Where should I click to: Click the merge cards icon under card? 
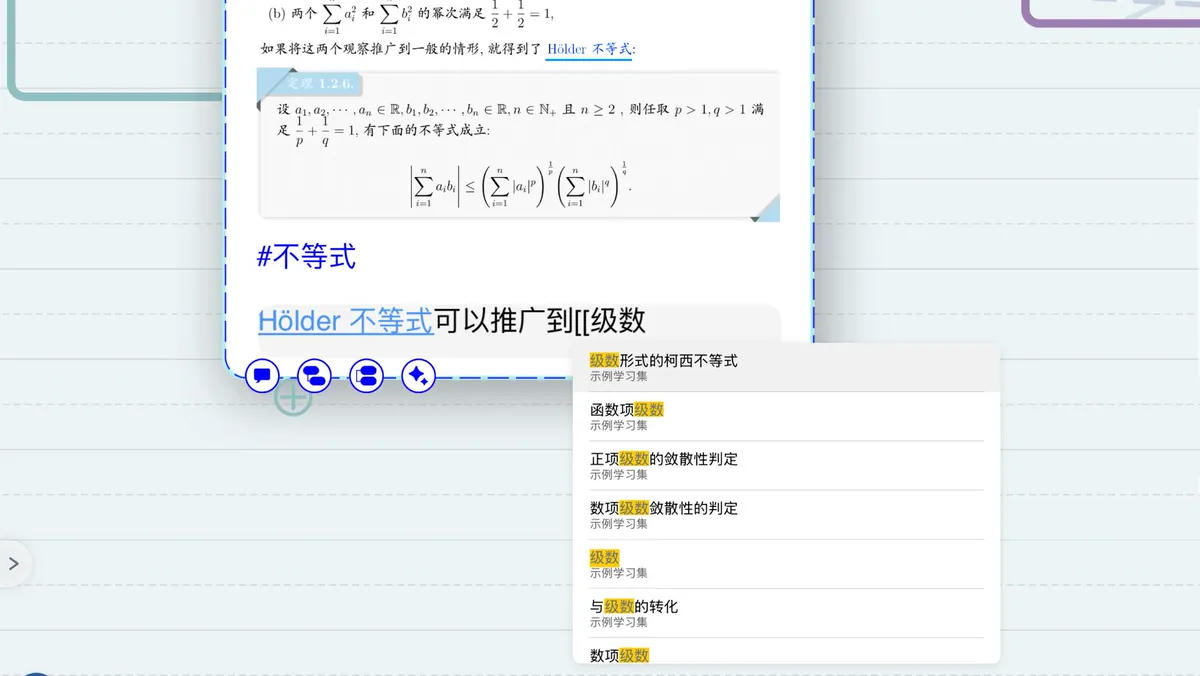(366, 376)
